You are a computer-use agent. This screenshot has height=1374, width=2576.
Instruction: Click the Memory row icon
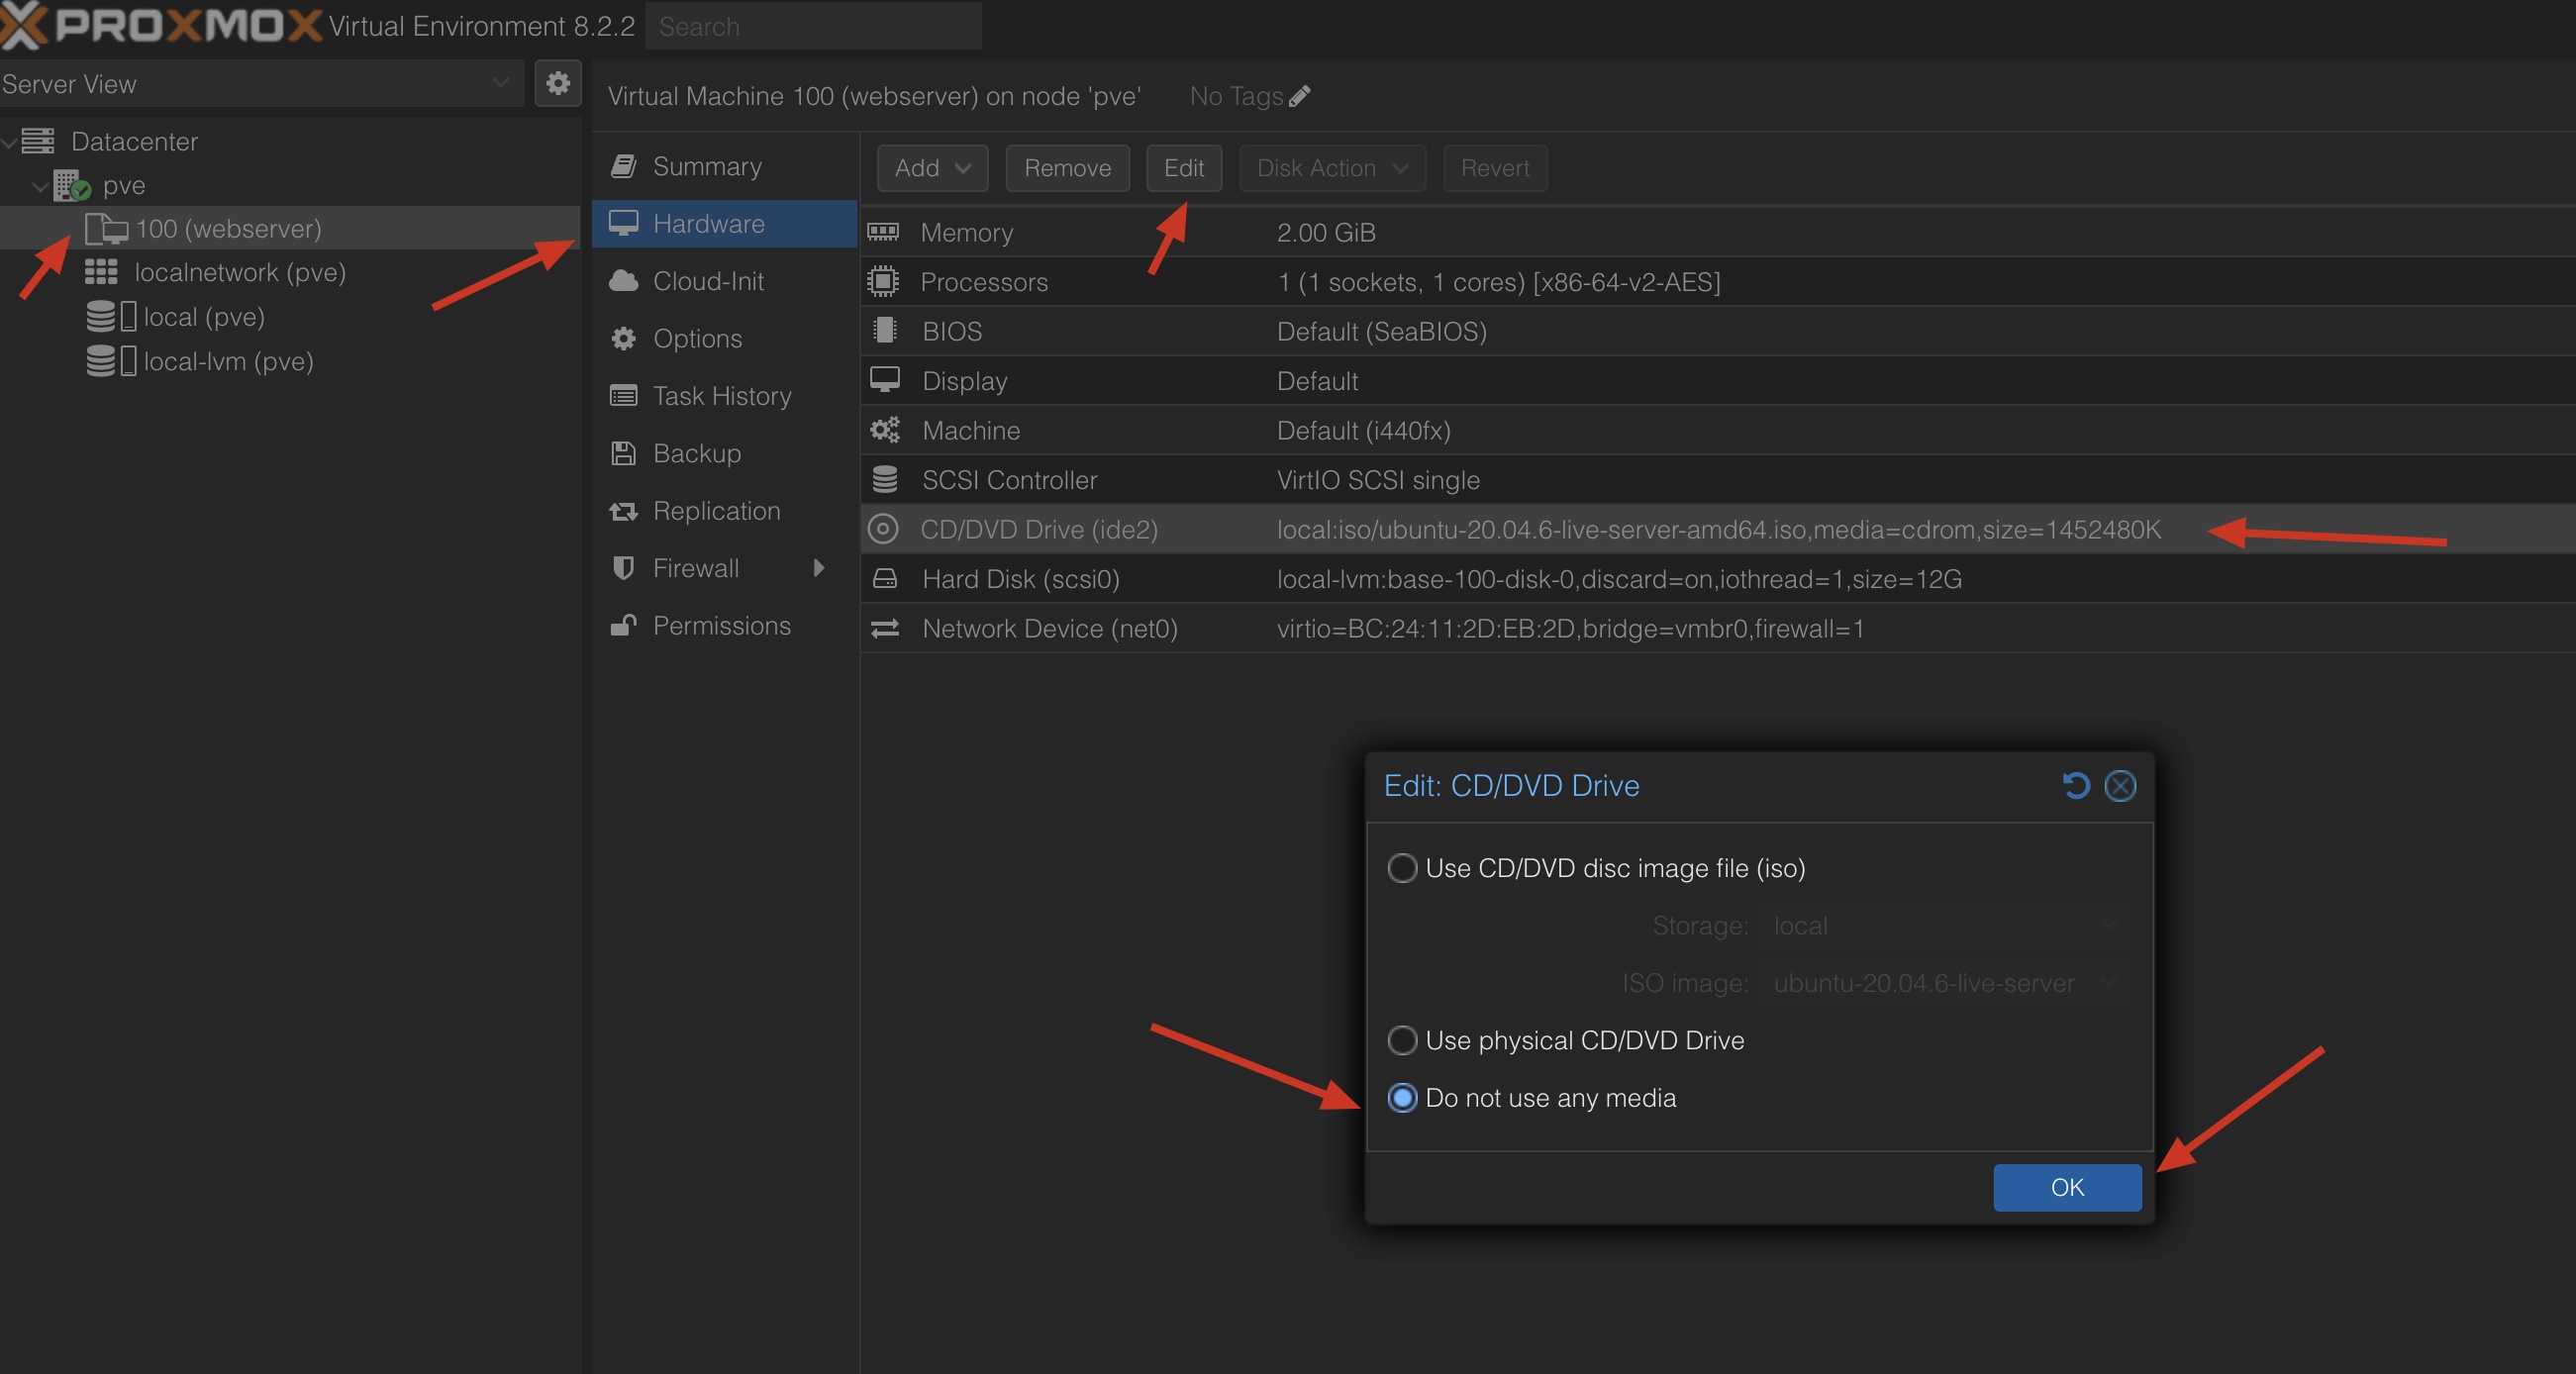(x=883, y=232)
